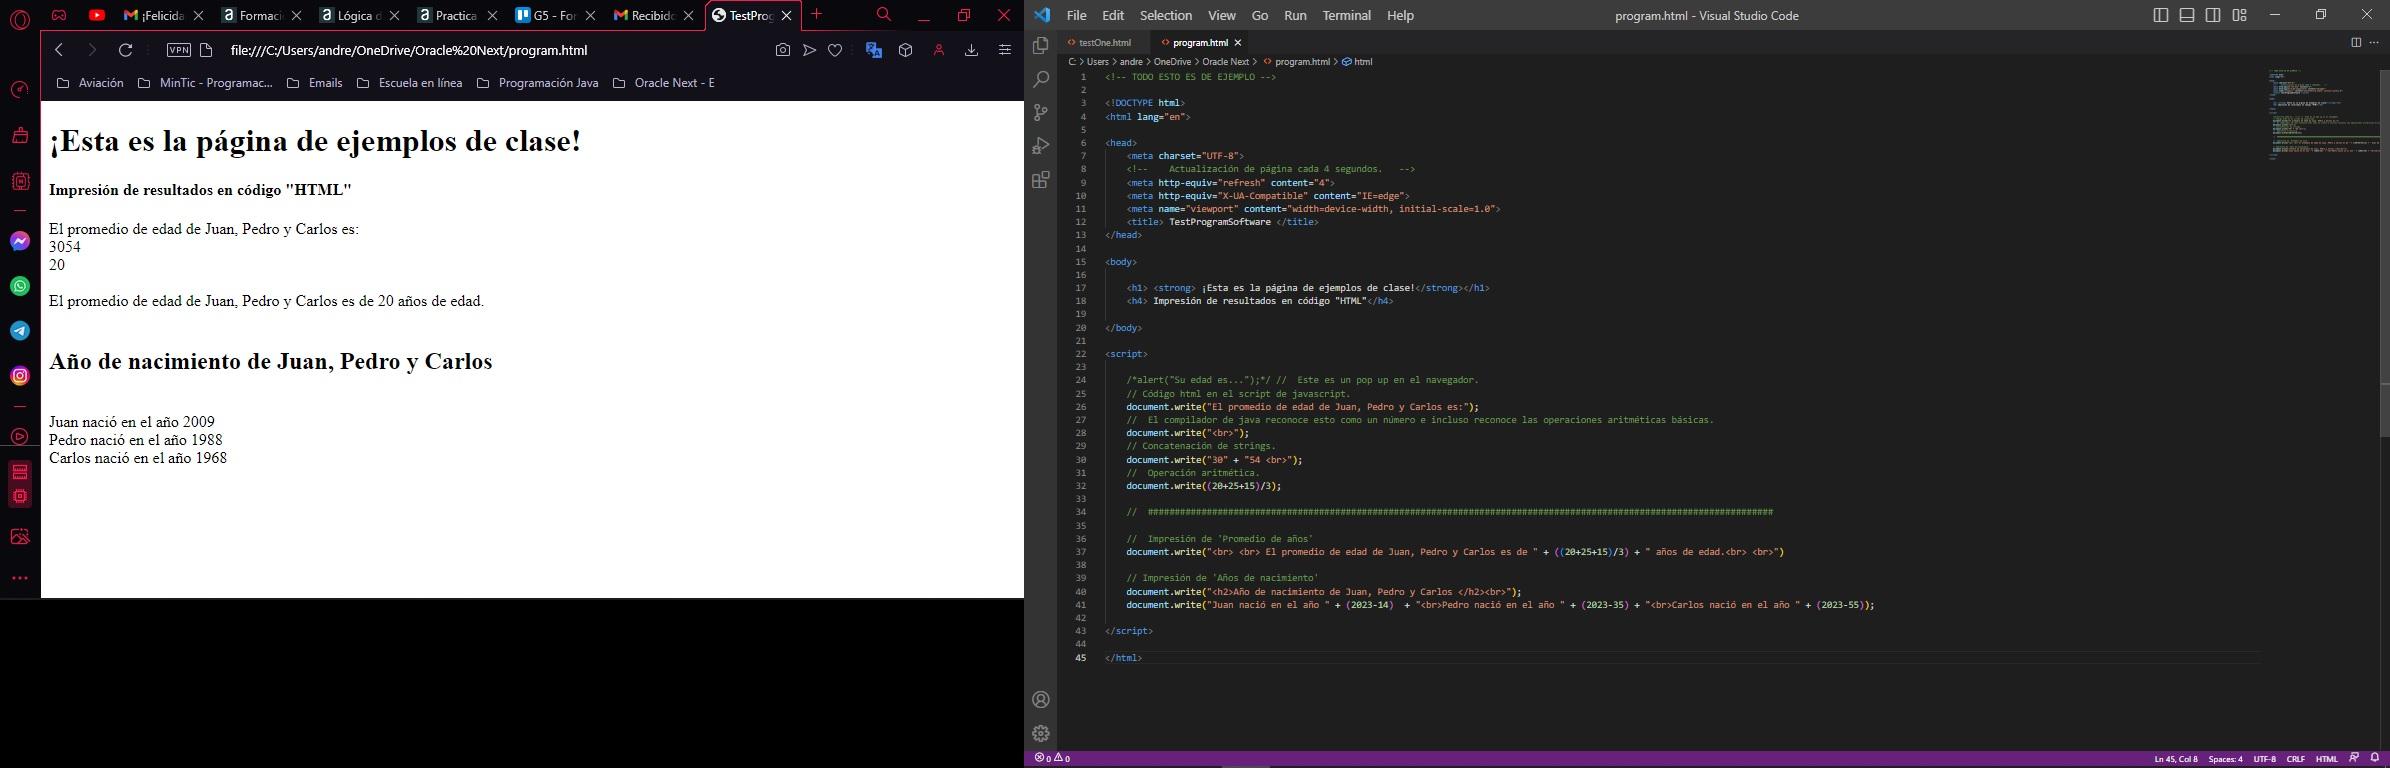
Task: Change the UTF-8 encoding in status bar
Action: point(2265,759)
